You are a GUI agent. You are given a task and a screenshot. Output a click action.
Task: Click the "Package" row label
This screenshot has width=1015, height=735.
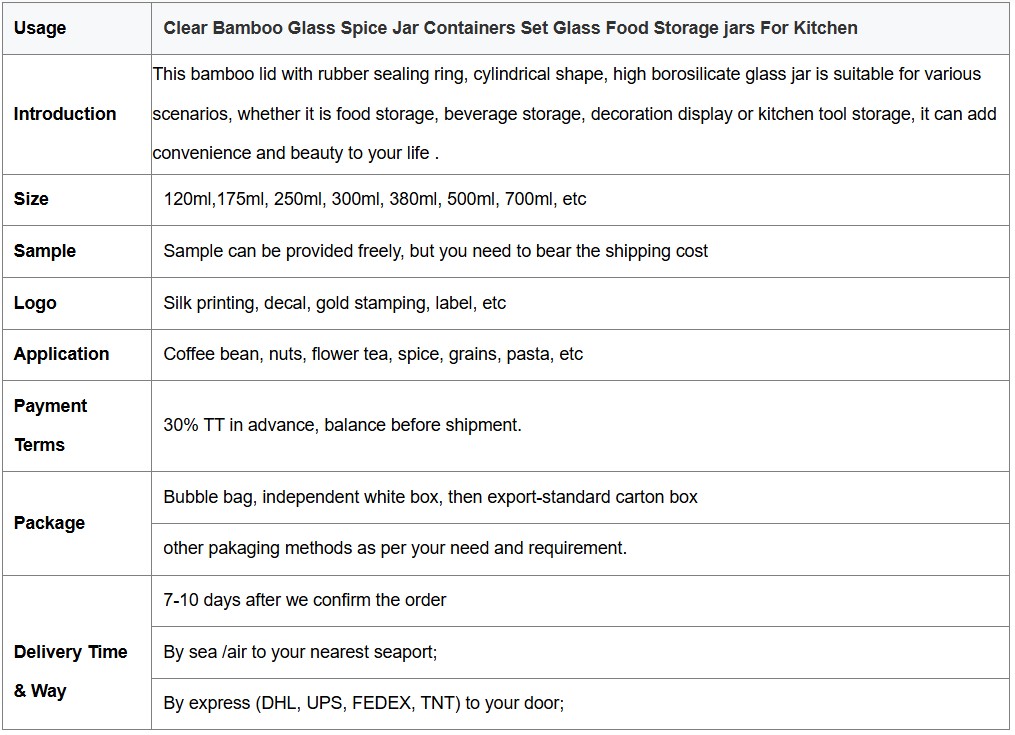click(x=49, y=523)
